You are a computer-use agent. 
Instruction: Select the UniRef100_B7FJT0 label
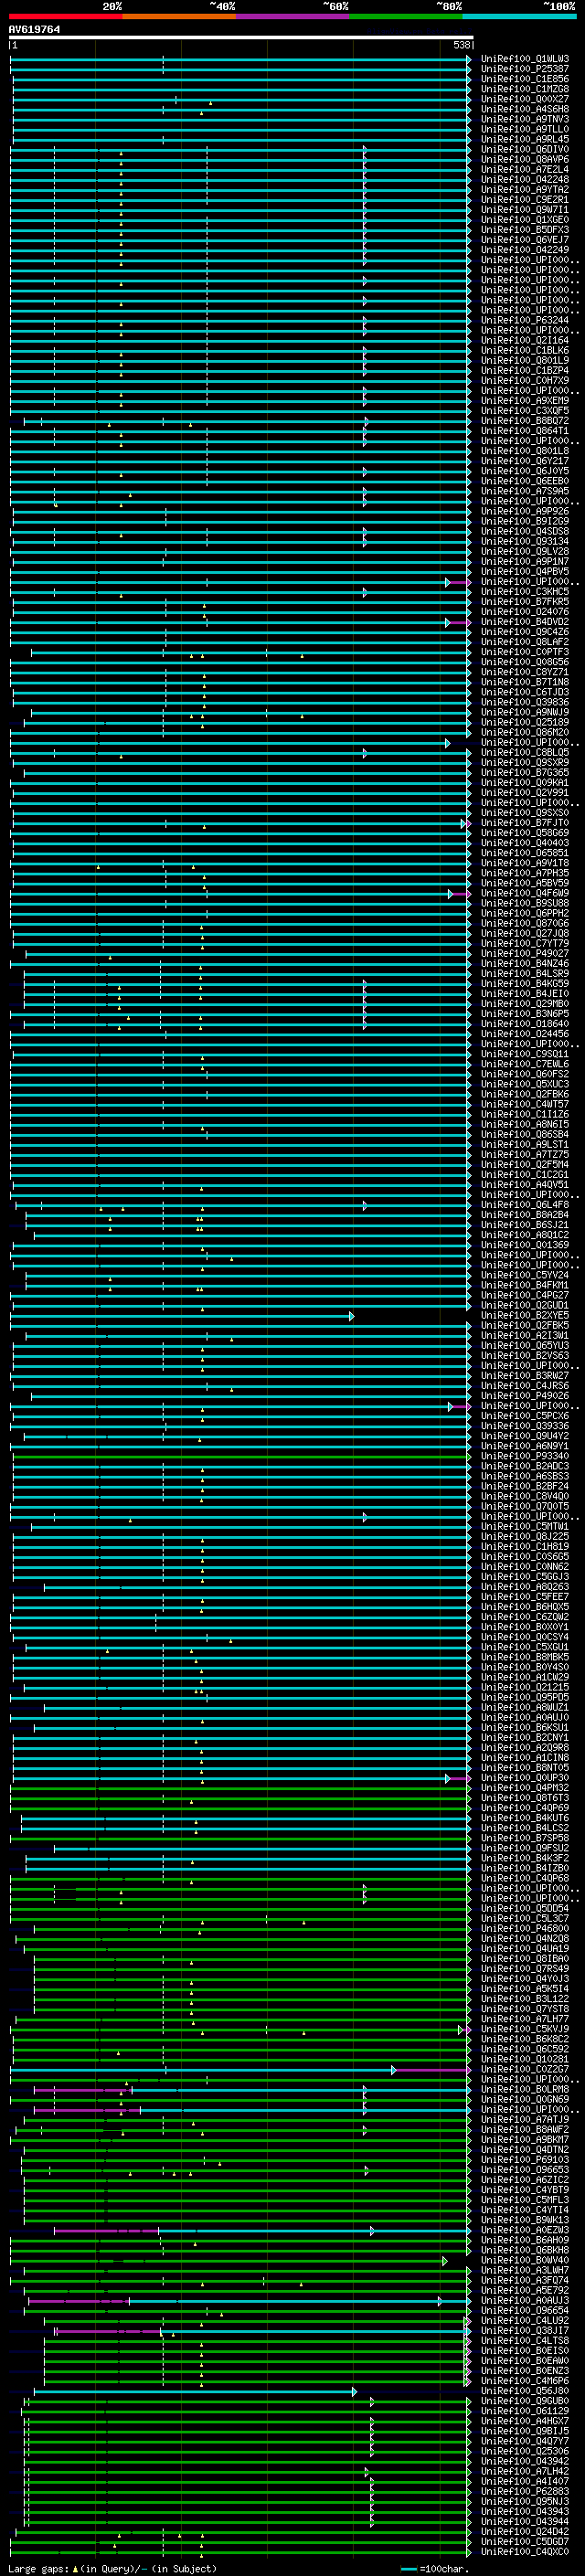(x=525, y=822)
